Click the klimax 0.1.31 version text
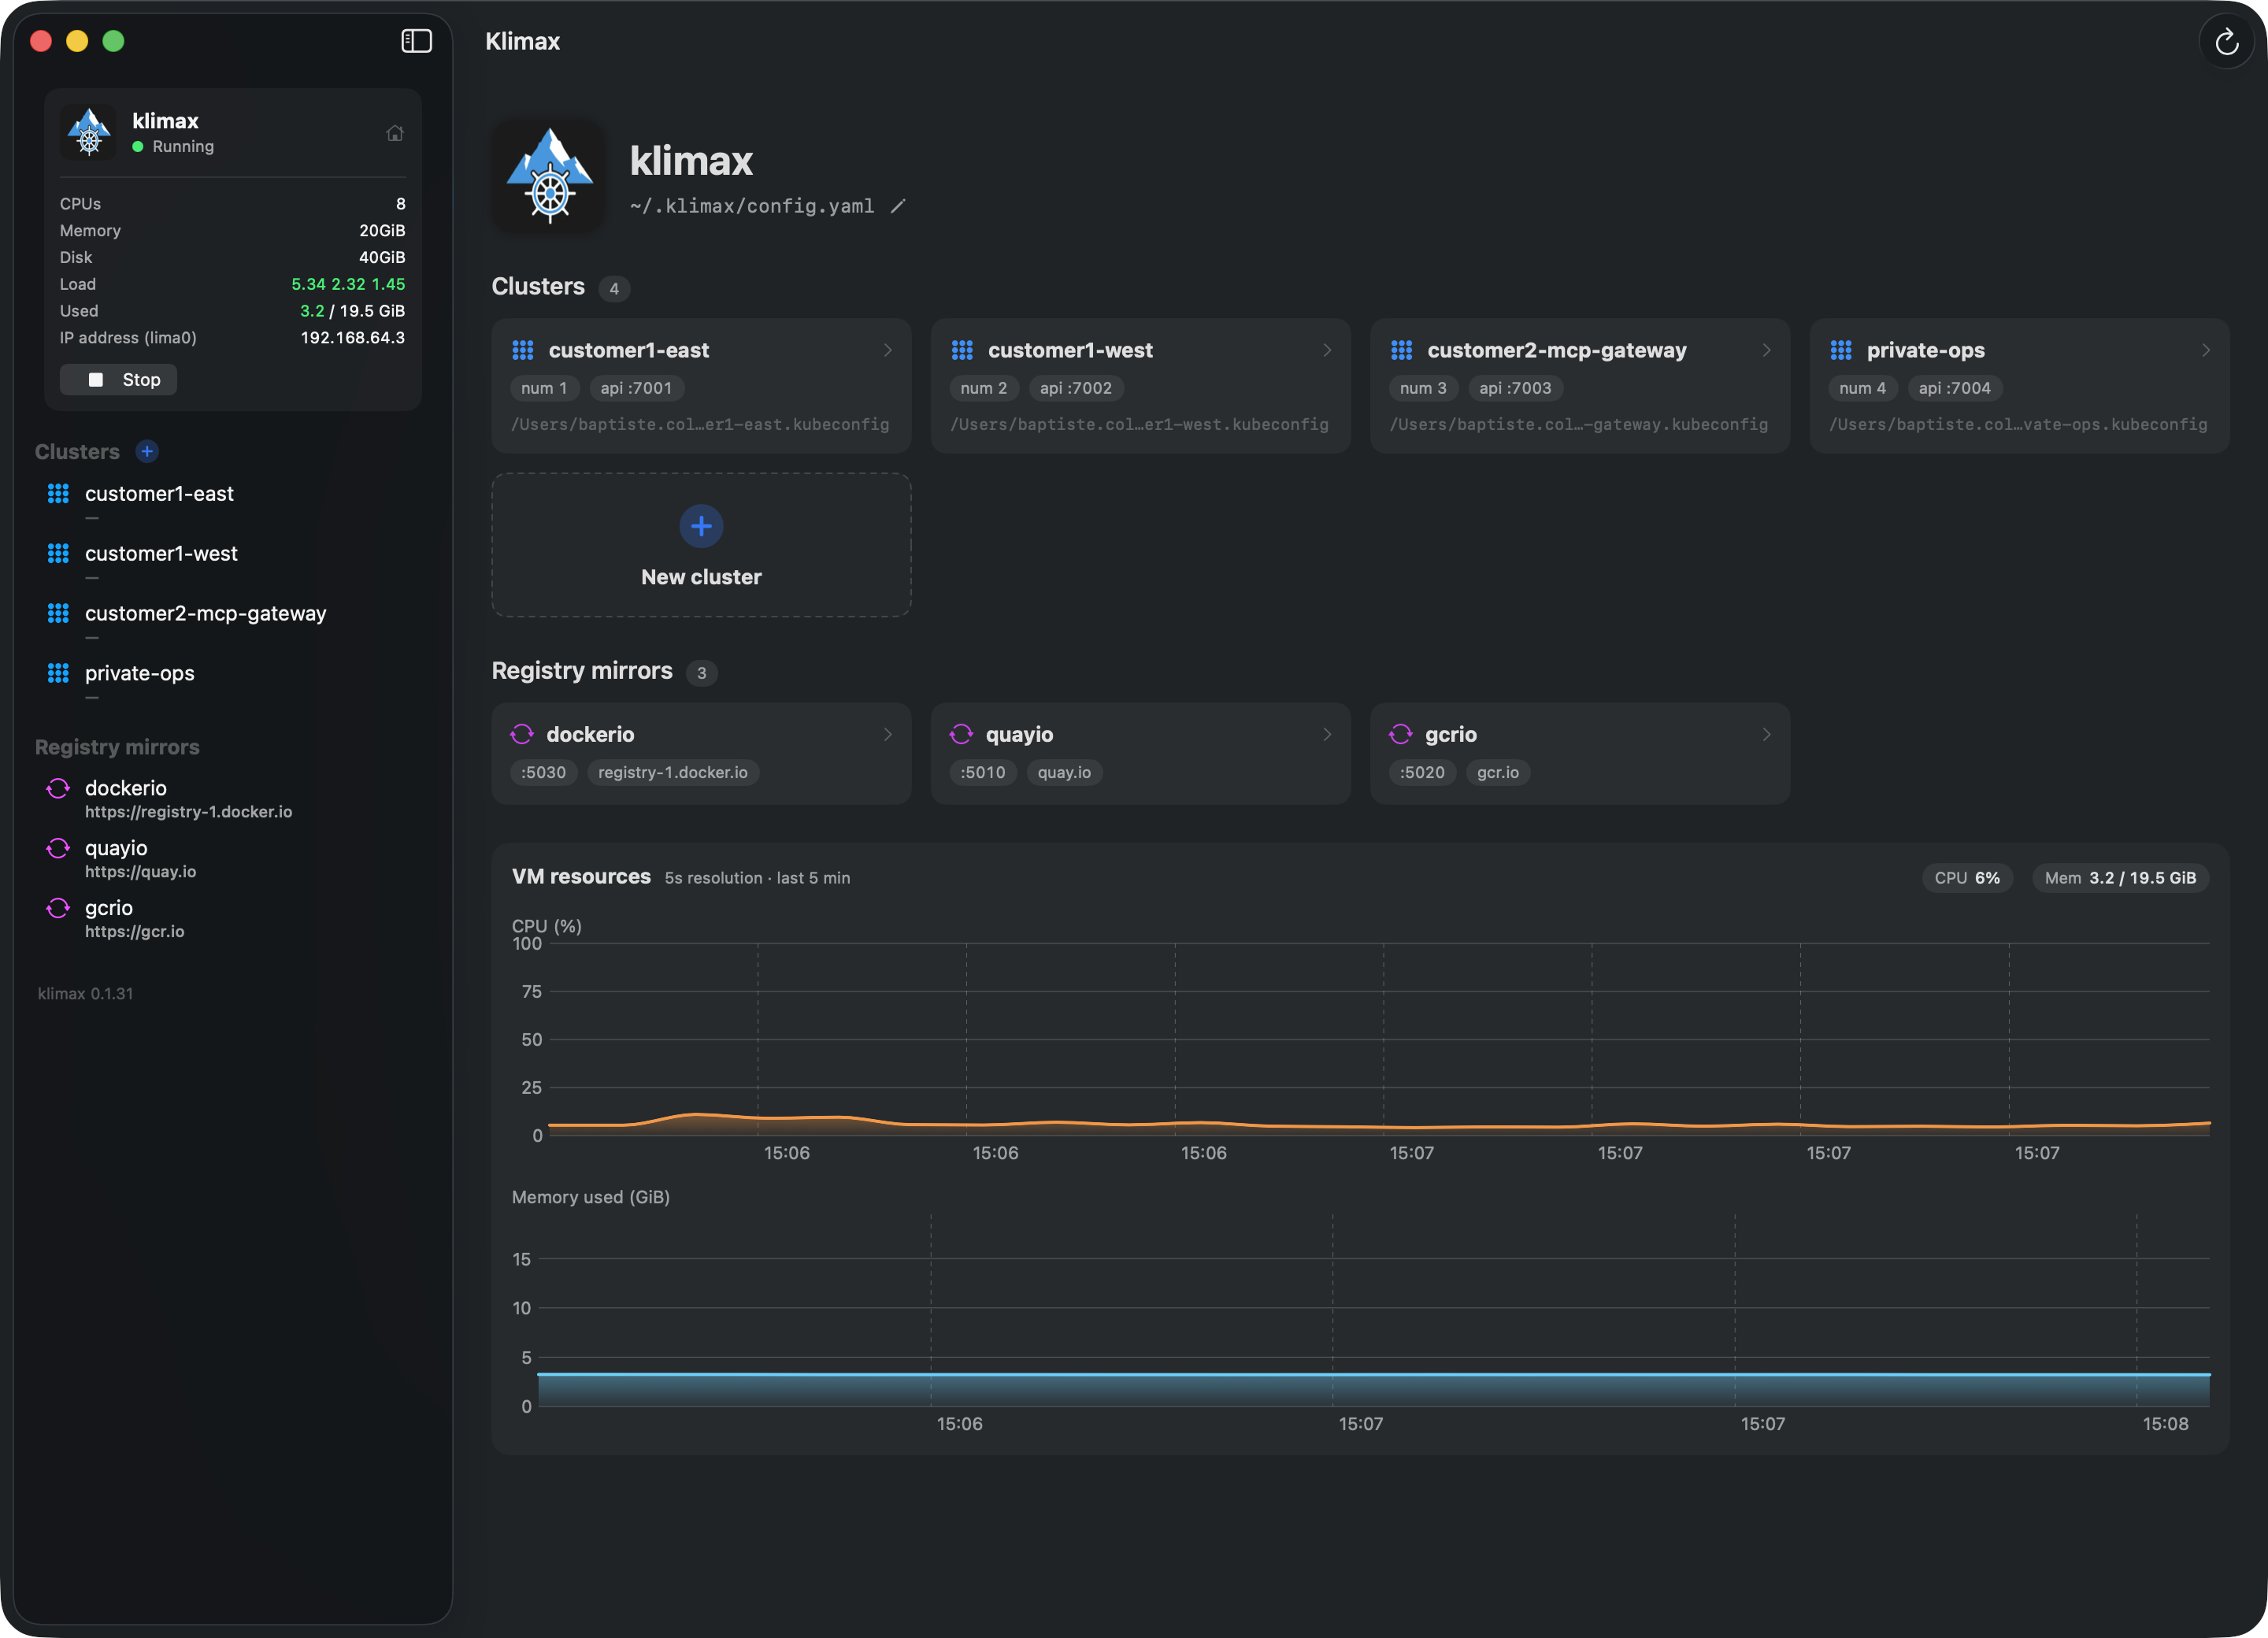 click(x=85, y=994)
